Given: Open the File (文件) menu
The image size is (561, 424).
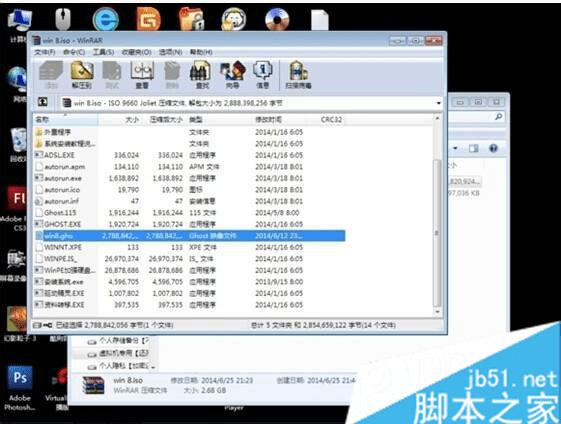Looking at the screenshot, I should click(44, 52).
